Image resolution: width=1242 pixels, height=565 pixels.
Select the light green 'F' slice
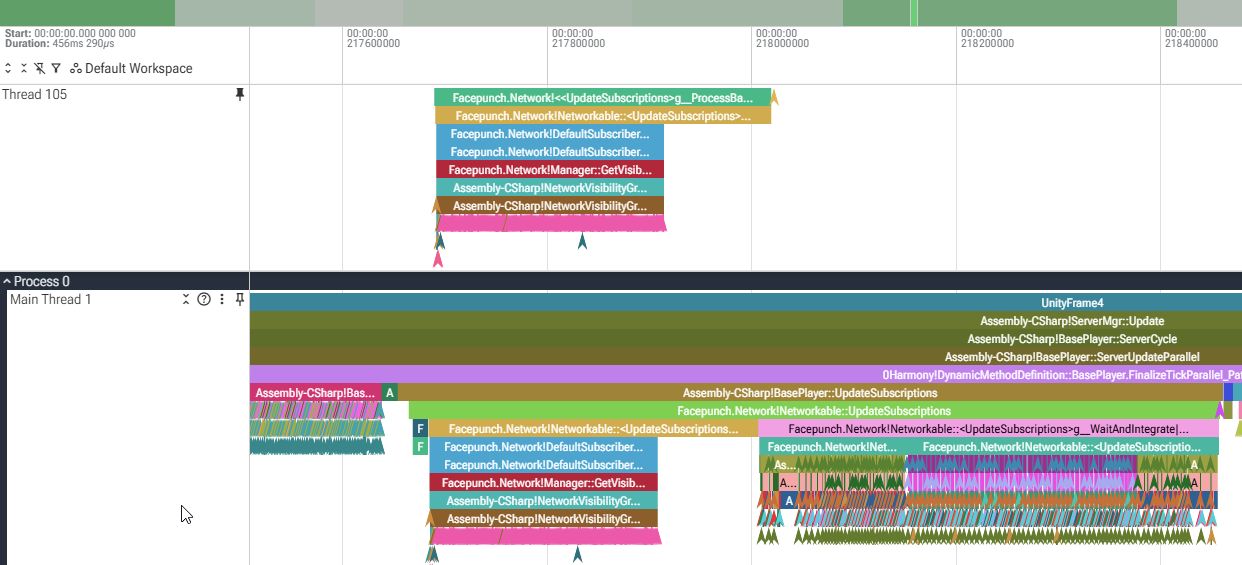click(420, 447)
